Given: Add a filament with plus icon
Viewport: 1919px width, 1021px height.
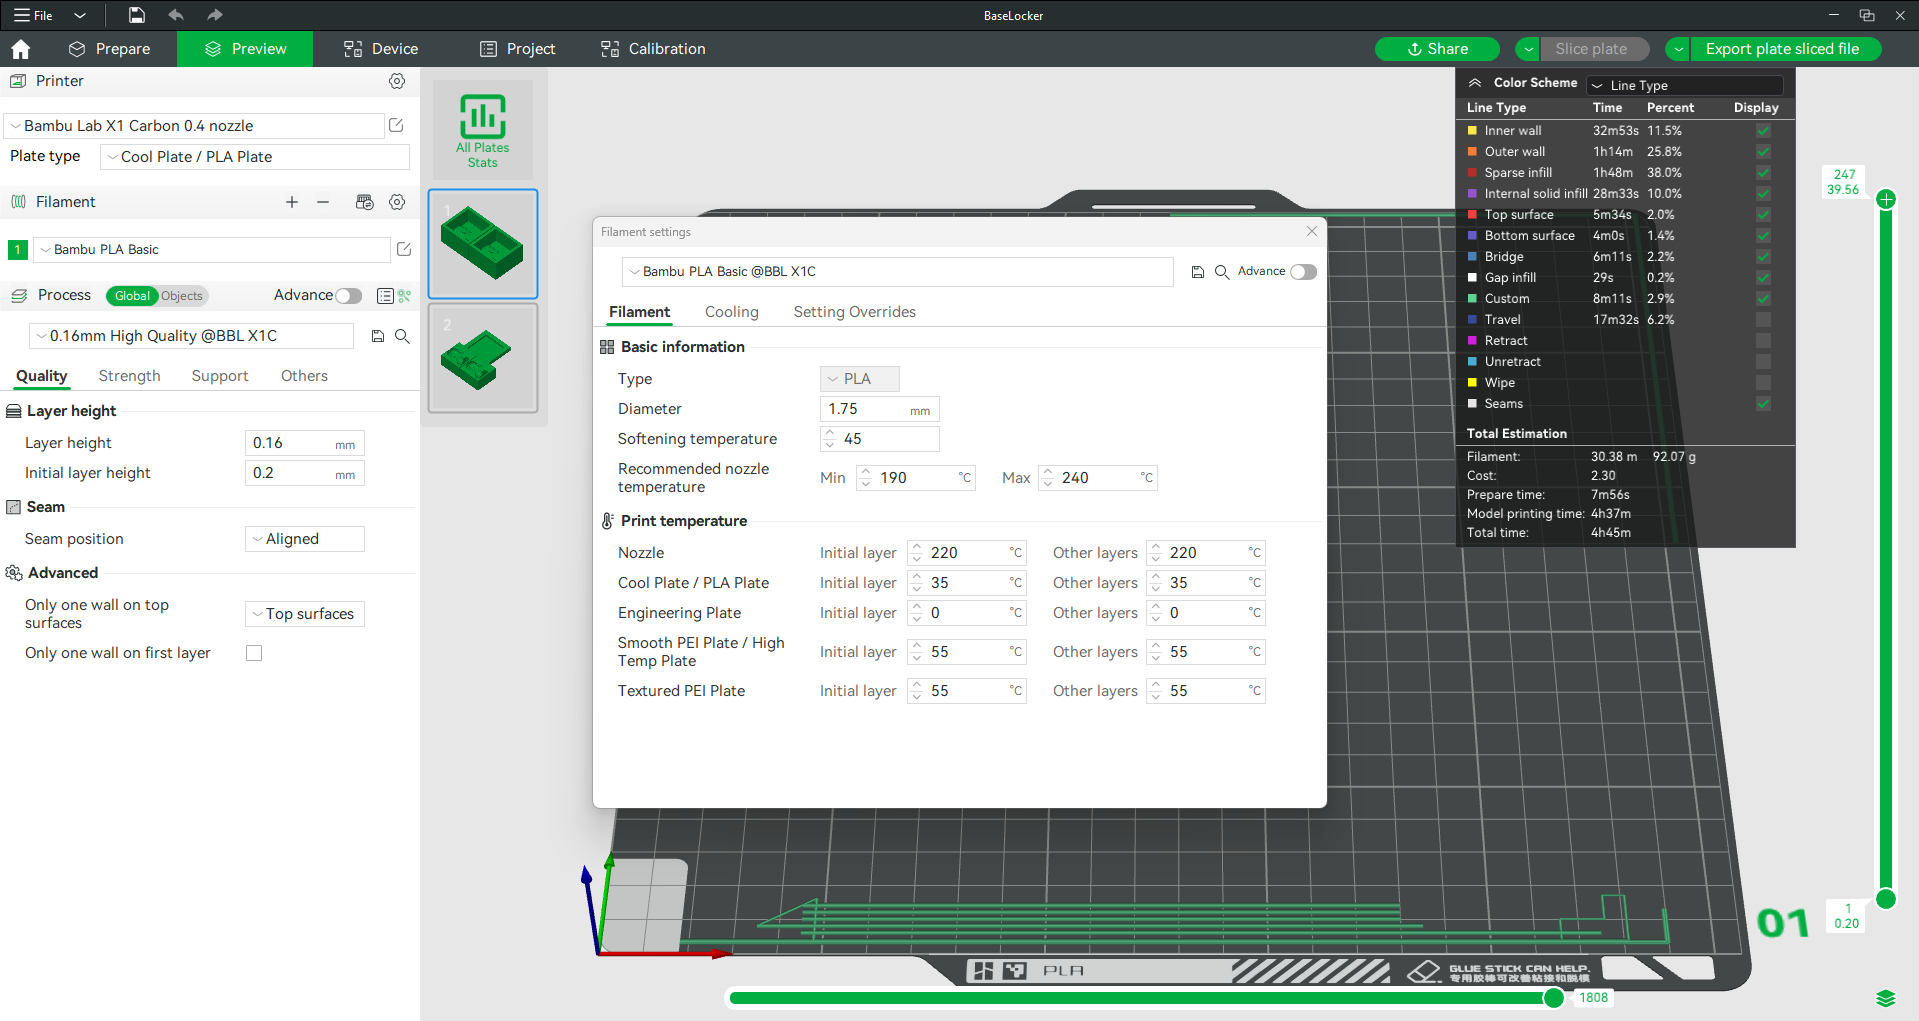Looking at the screenshot, I should [x=292, y=202].
